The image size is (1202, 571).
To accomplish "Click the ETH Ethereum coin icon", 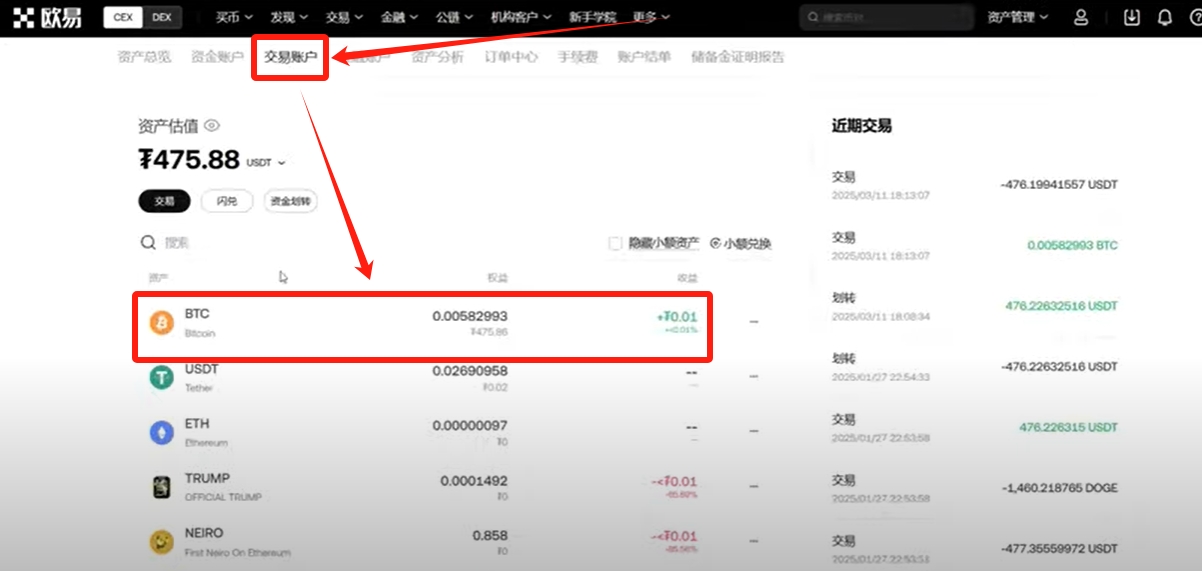I will 161,432.
